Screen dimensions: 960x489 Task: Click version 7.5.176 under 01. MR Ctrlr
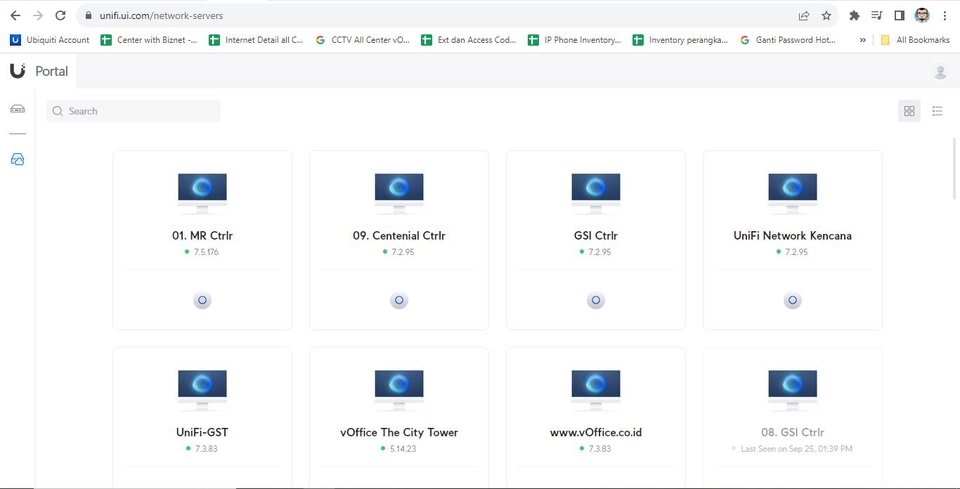[206, 252]
